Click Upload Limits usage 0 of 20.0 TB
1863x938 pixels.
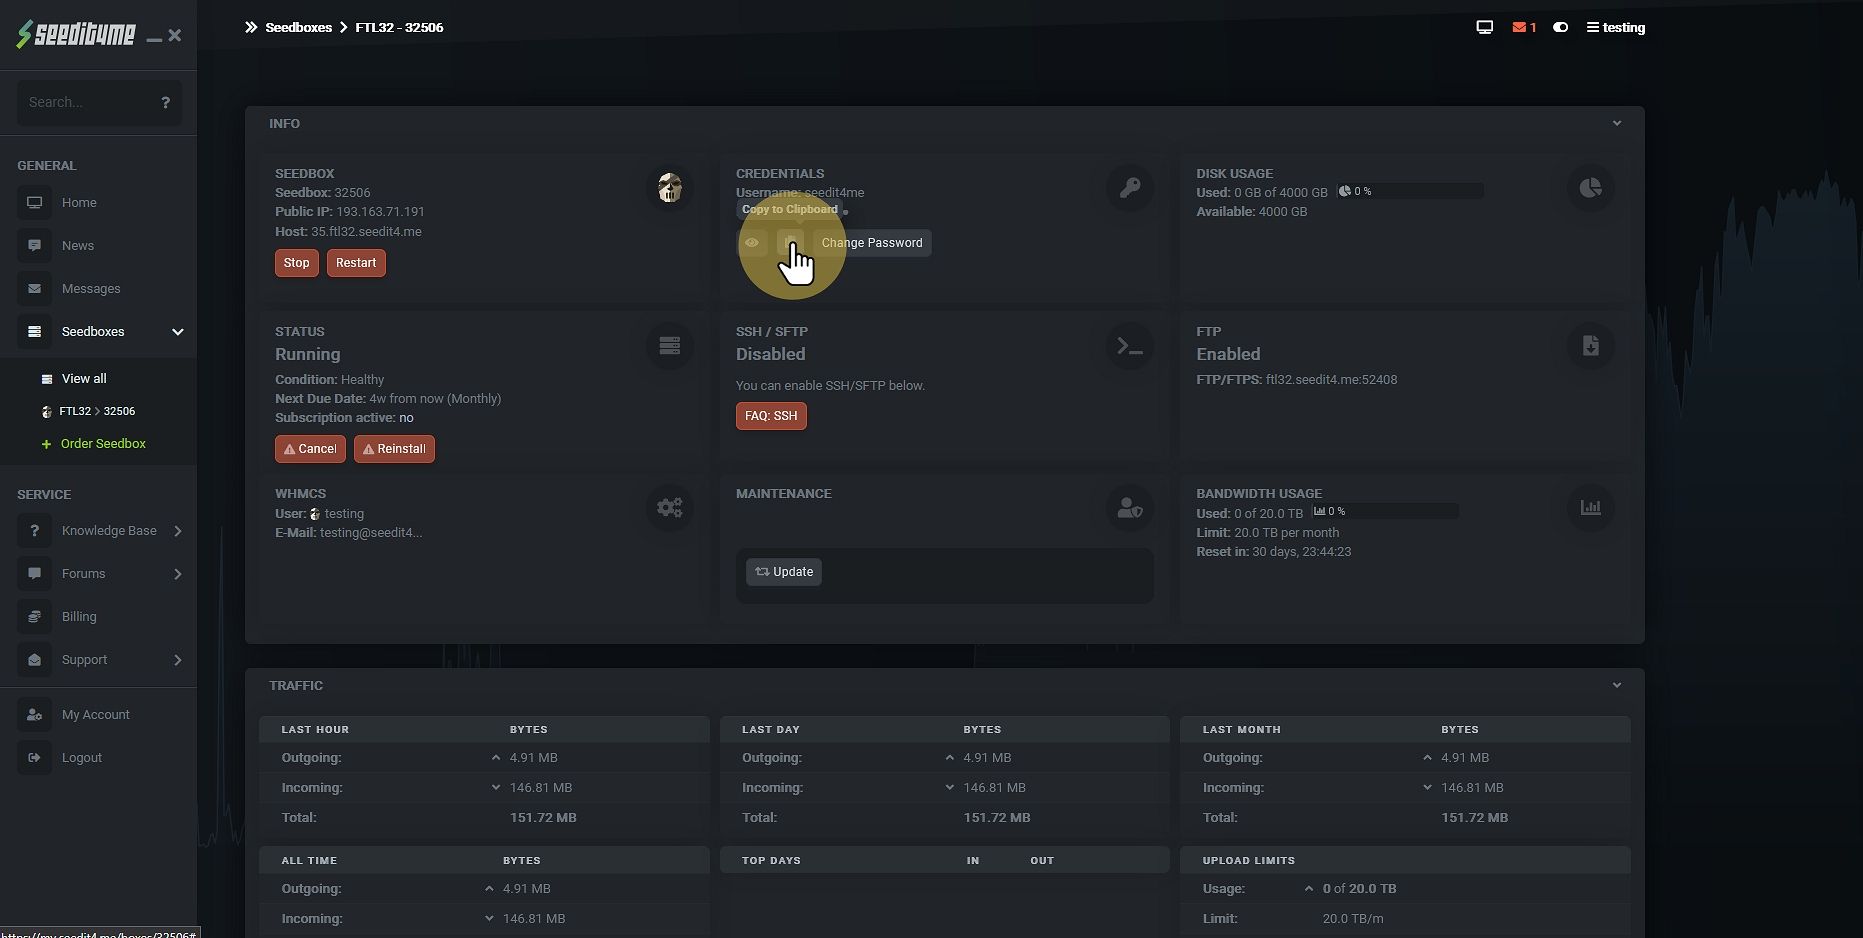tap(1359, 888)
